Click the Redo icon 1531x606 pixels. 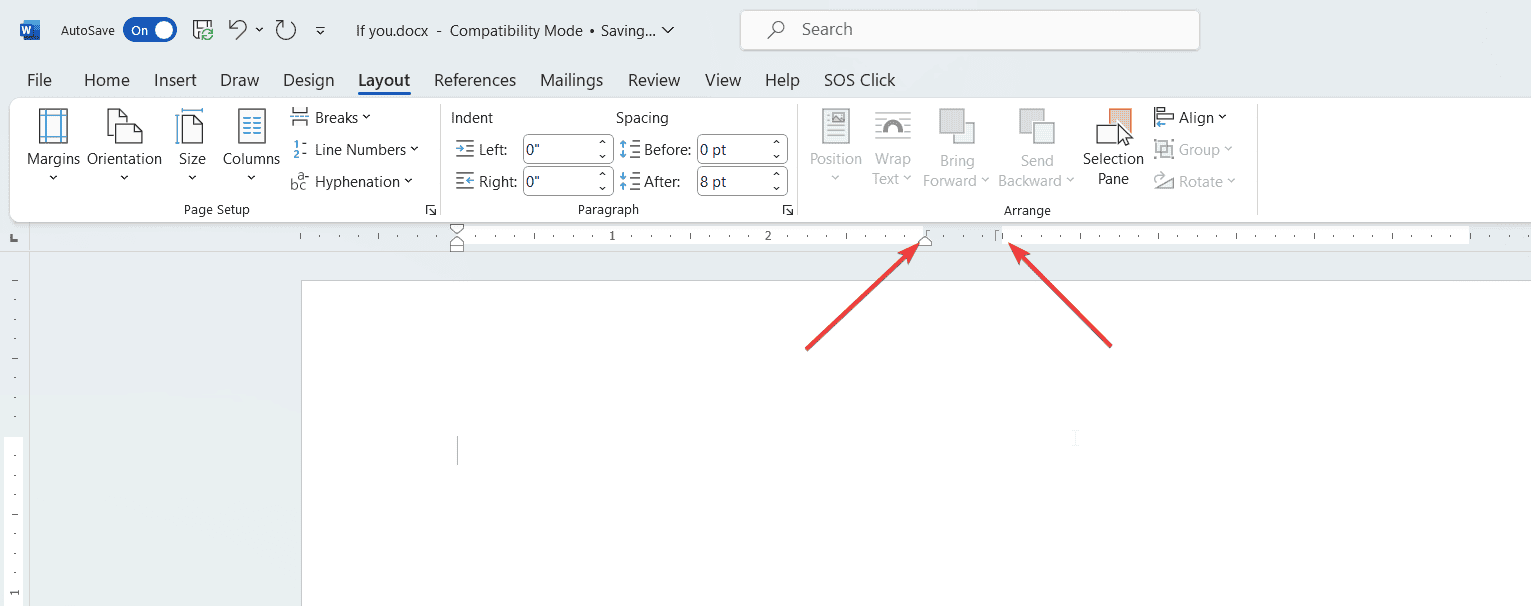tap(286, 30)
